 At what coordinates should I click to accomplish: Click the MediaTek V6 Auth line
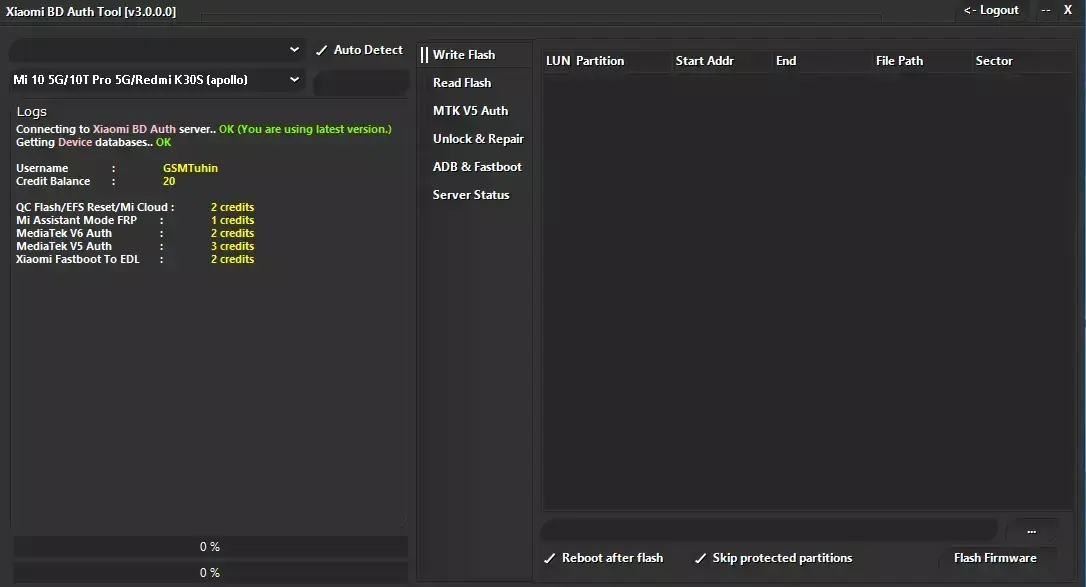pyautogui.click(x=135, y=233)
